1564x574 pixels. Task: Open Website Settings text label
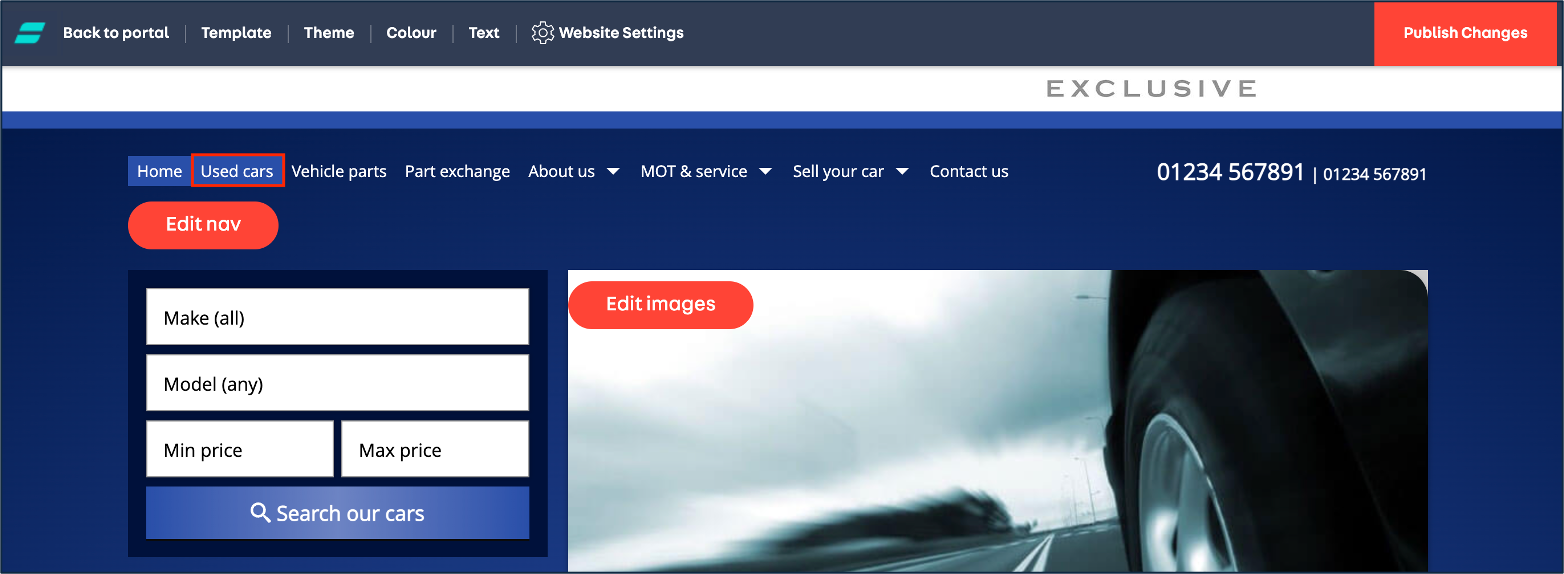[621, 33]
